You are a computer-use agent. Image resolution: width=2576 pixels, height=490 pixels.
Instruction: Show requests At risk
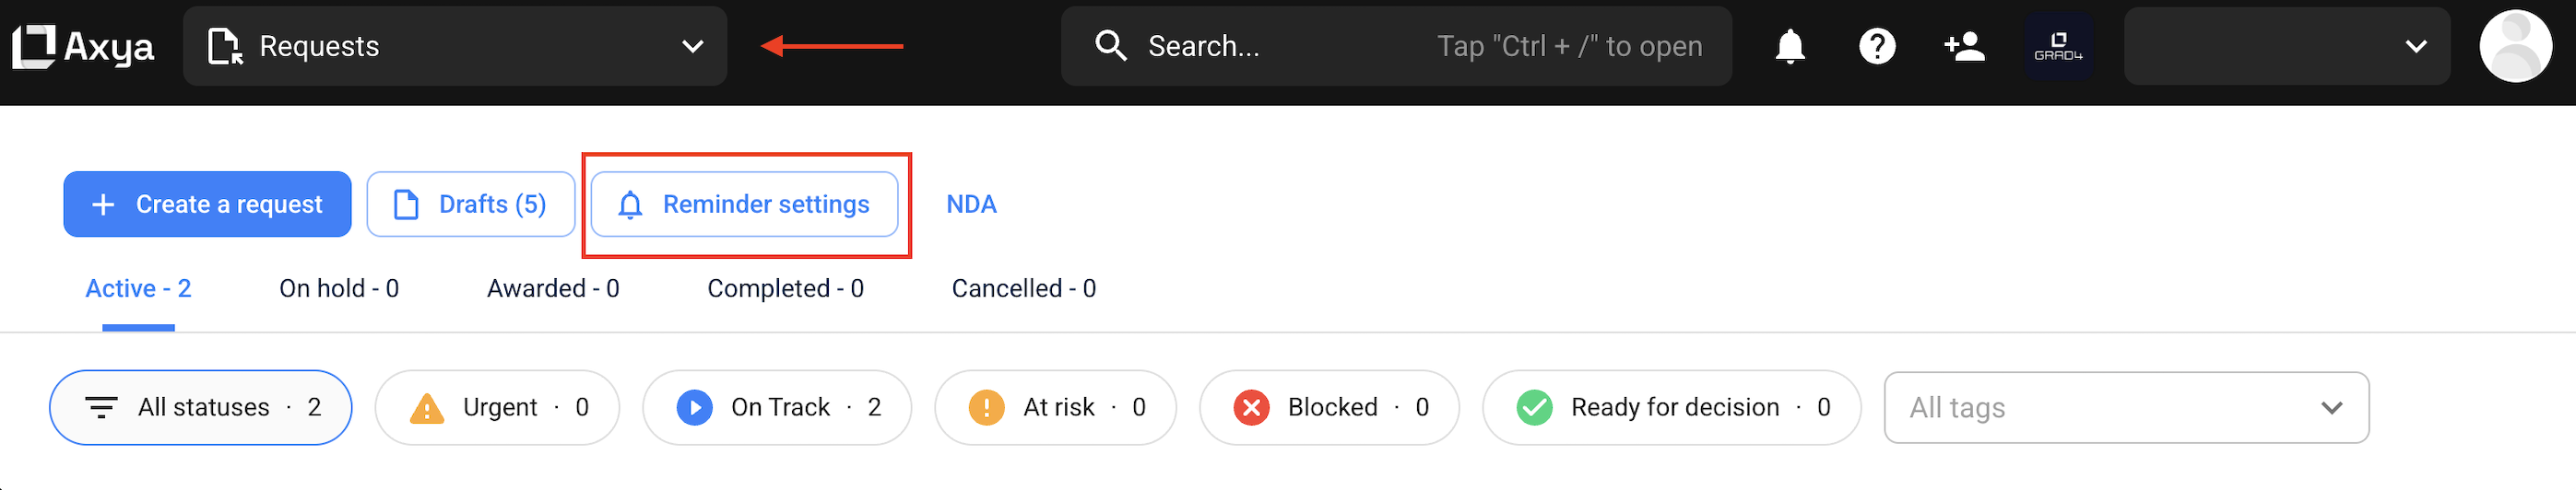pyautogui.click(x=1055, y=407)
